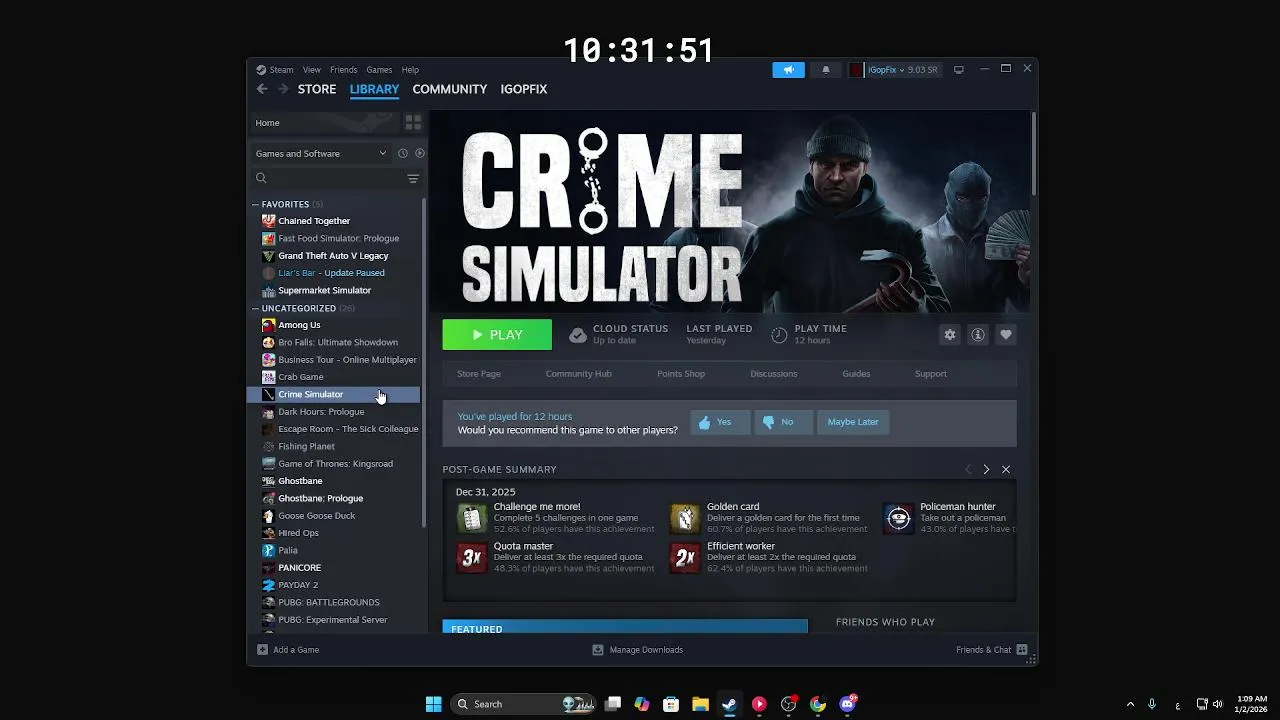Open the notifications bell
Screen dimensions: 1280x720
[826, 70]
